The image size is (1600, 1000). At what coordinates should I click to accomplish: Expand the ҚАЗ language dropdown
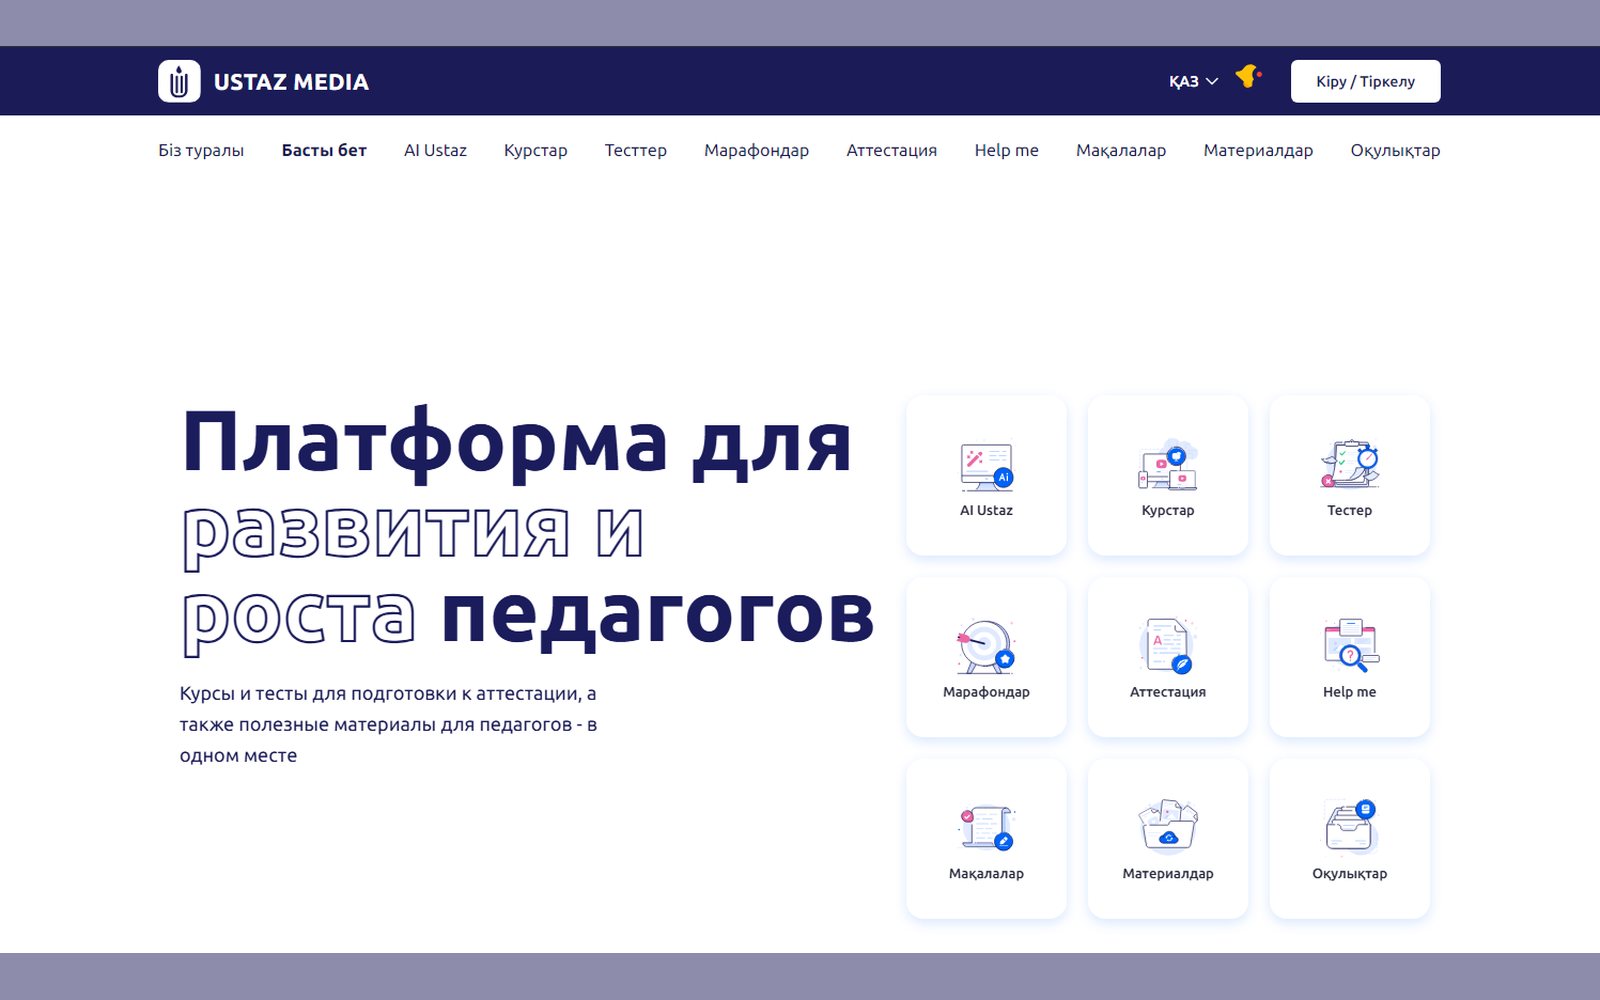(x=1194, y=81)
